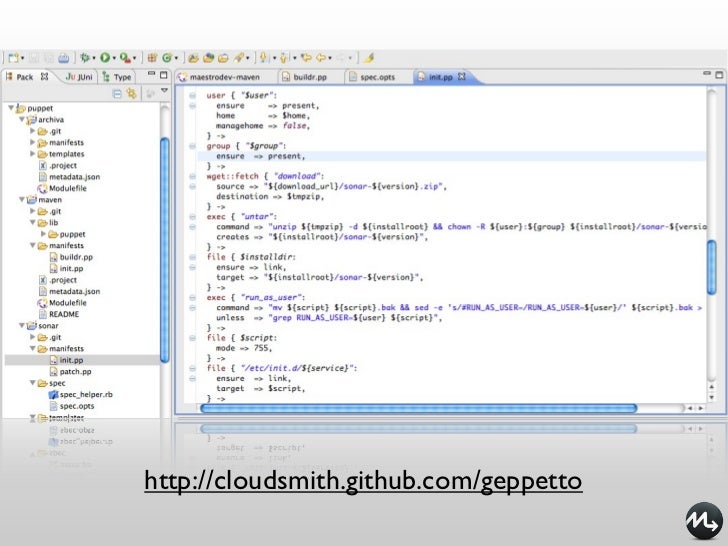
Task: Fold the wget::fetch "download" code block
Action: (192, 176)
